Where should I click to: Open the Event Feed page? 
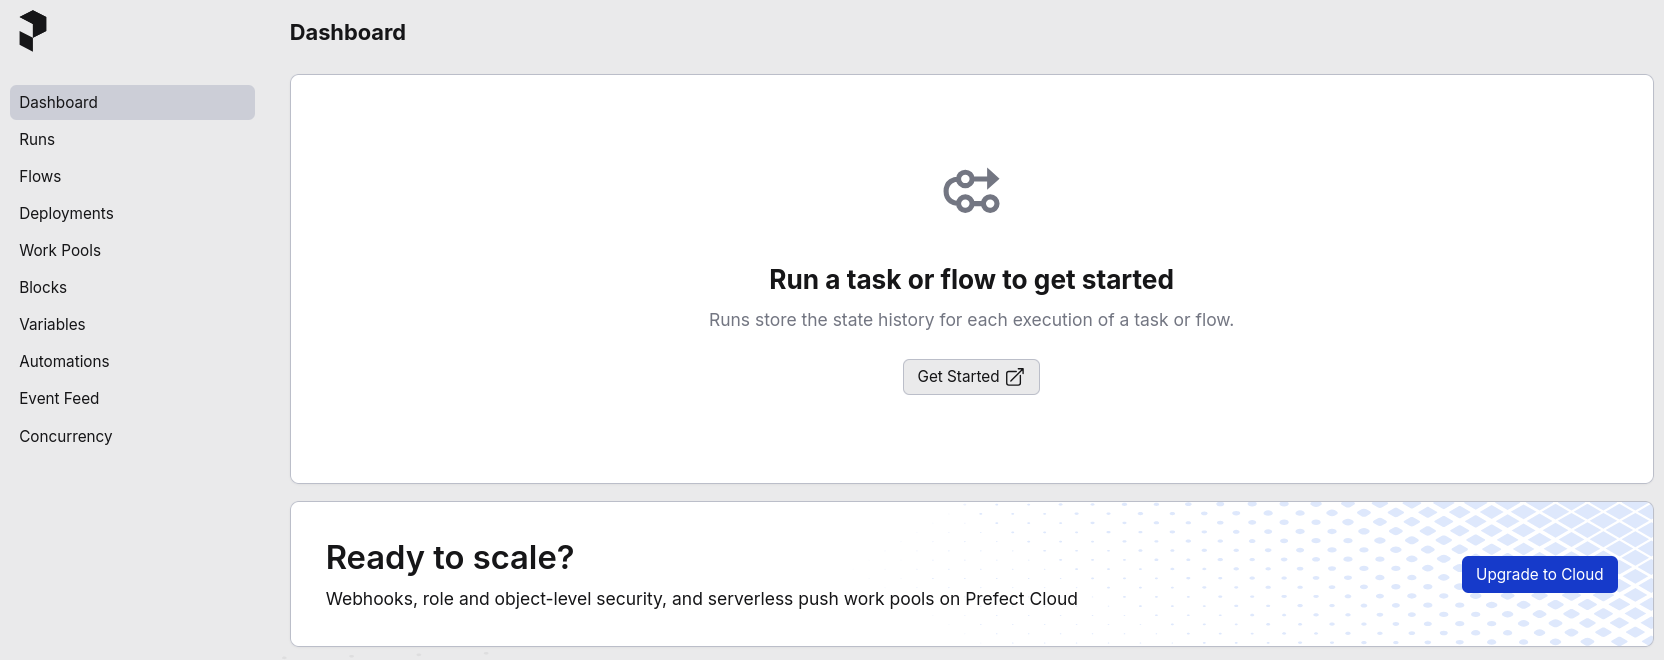(132, 398)
